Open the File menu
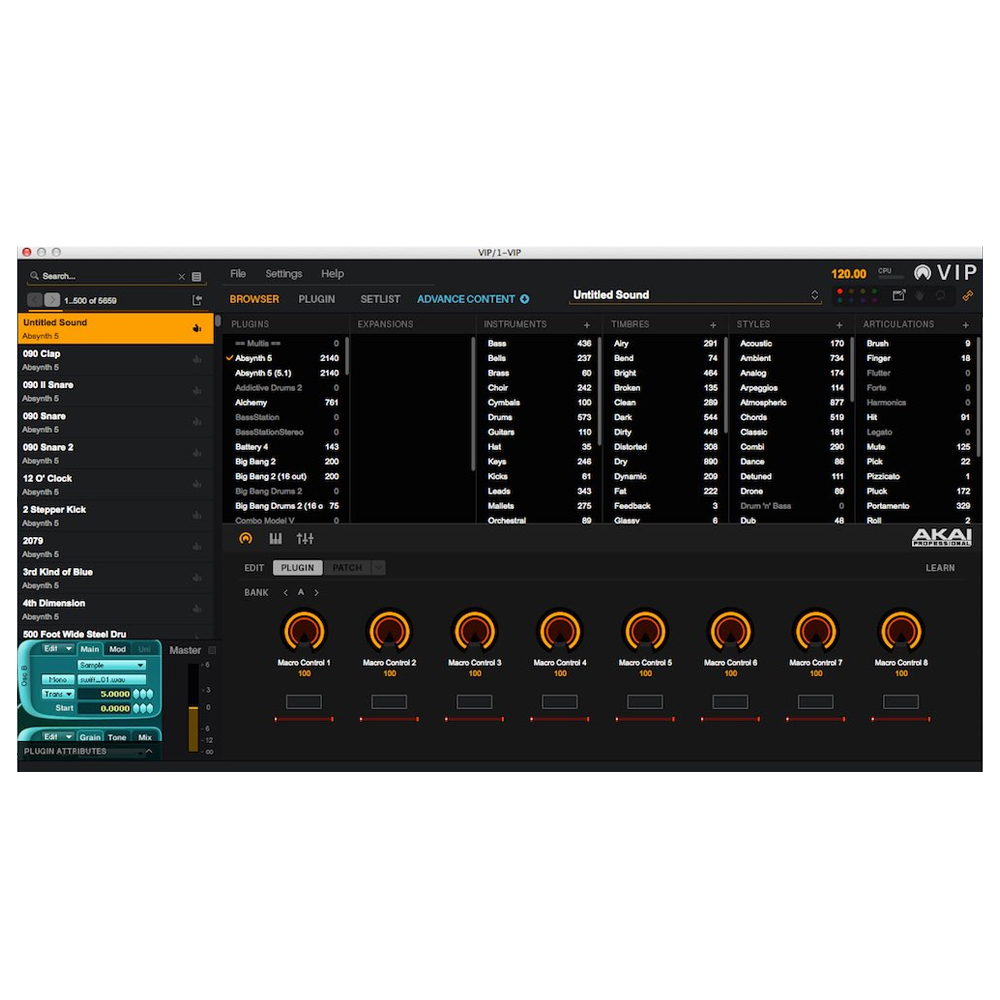Image resolution: width=1000 pixels, height=1000 pixels. click(x=238, y=274)
